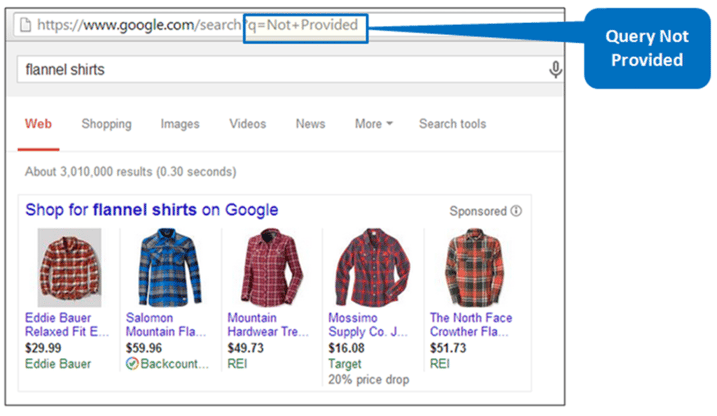This screenshot has height=416, width=717.
Task: Click the Mossimo Supply Co shirt image
Action: pyautogui.click(x=373, y=267)
